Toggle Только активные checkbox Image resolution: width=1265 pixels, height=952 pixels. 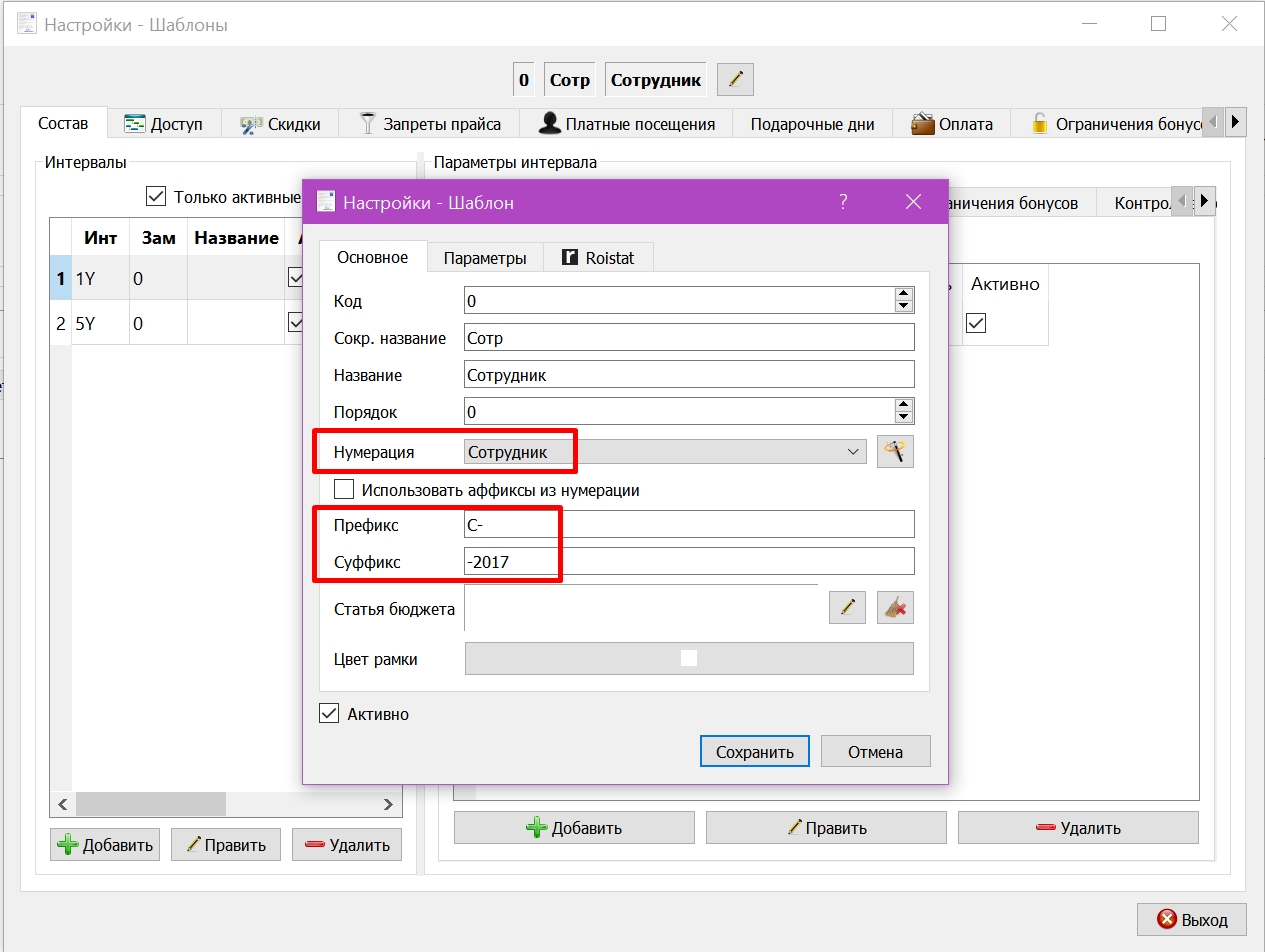[x=155, y=196]
